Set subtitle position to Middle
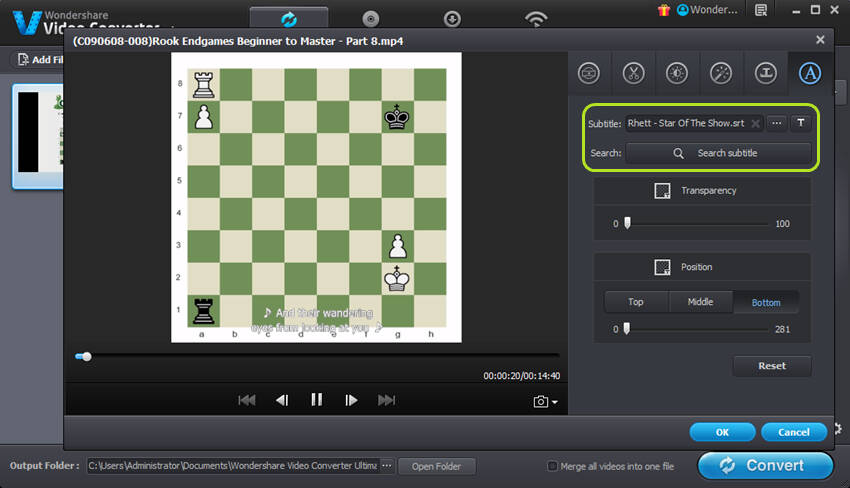 pyautogui.click(x=701, y=302)
